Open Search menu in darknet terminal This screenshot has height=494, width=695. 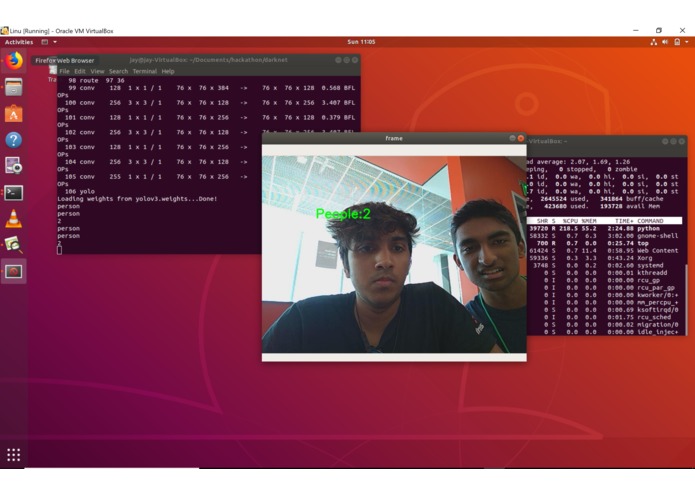118,71
